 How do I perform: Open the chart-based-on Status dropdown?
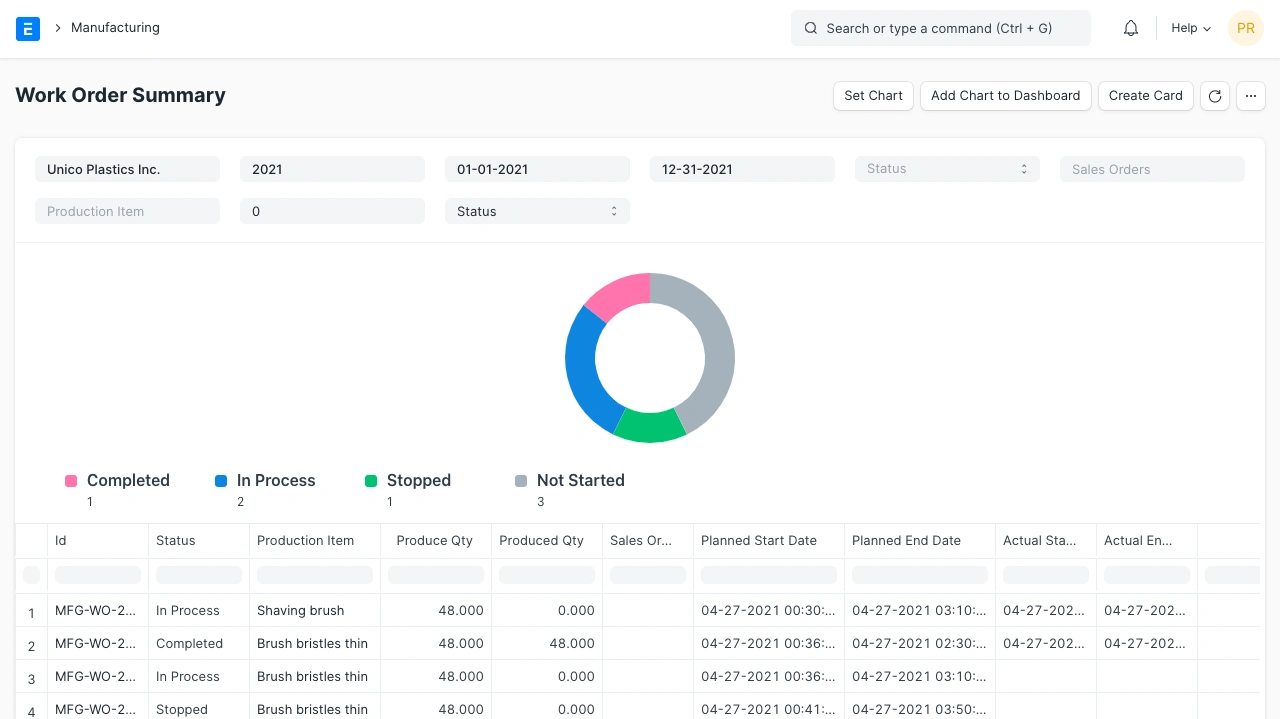[x=537, y=211]
